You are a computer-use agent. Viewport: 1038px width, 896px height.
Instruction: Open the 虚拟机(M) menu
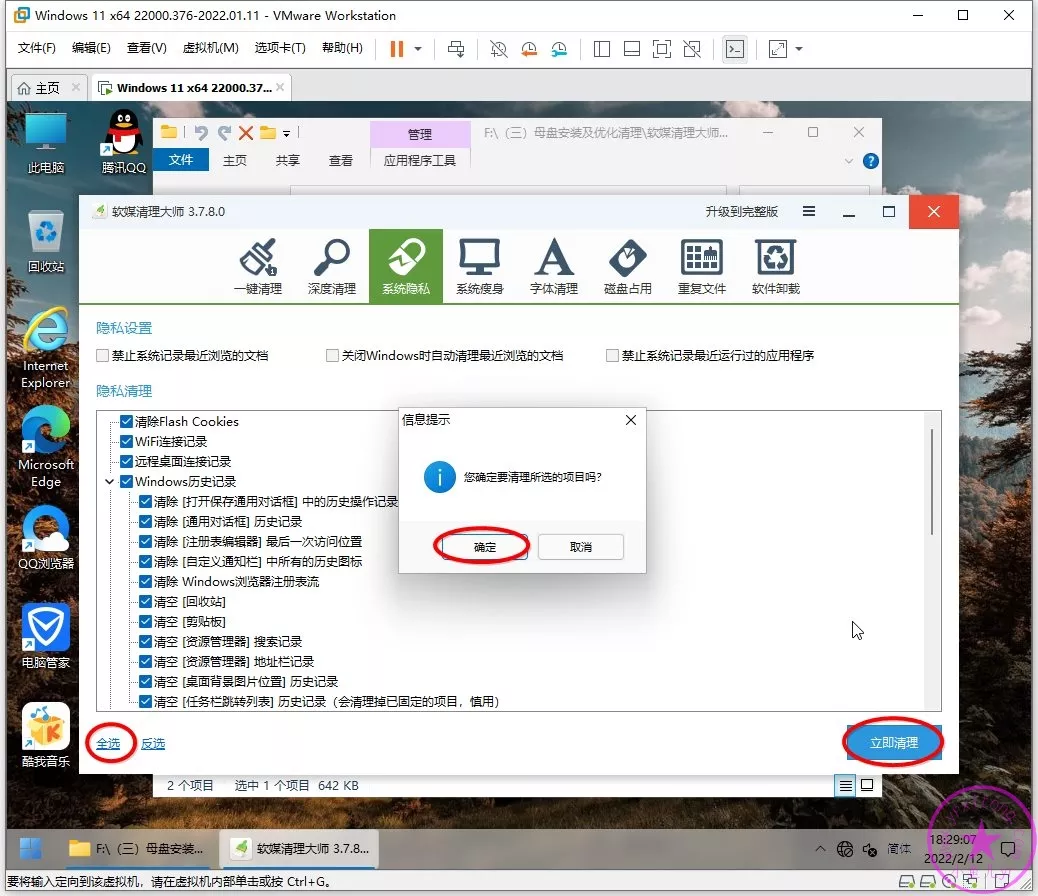pos(210,49)
